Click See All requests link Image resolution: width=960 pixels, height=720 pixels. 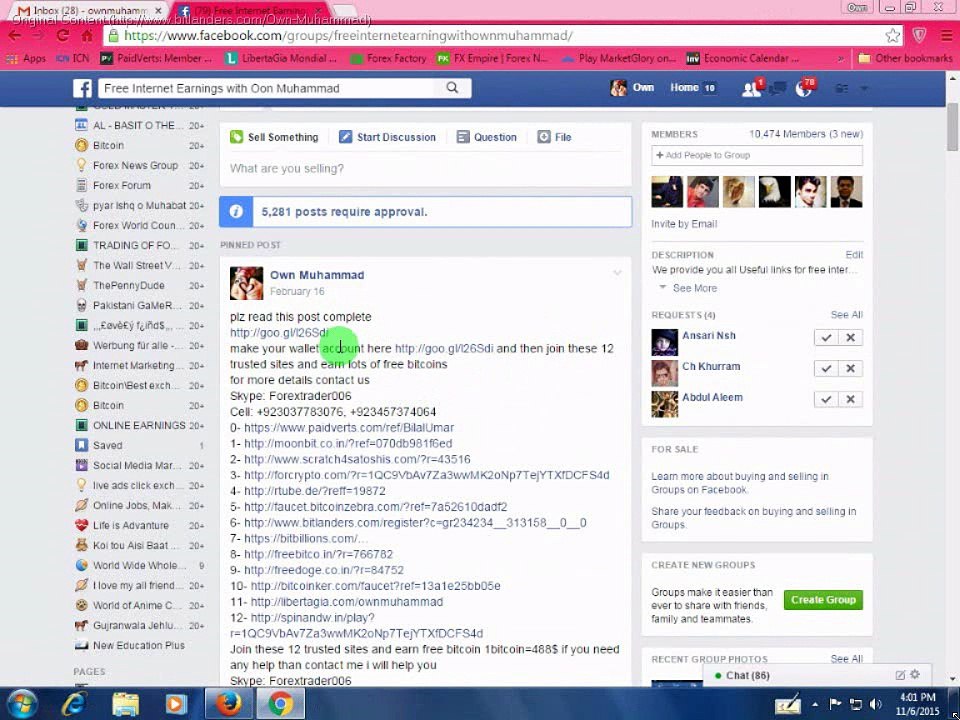pyautogui.click(x=847, y=315)
